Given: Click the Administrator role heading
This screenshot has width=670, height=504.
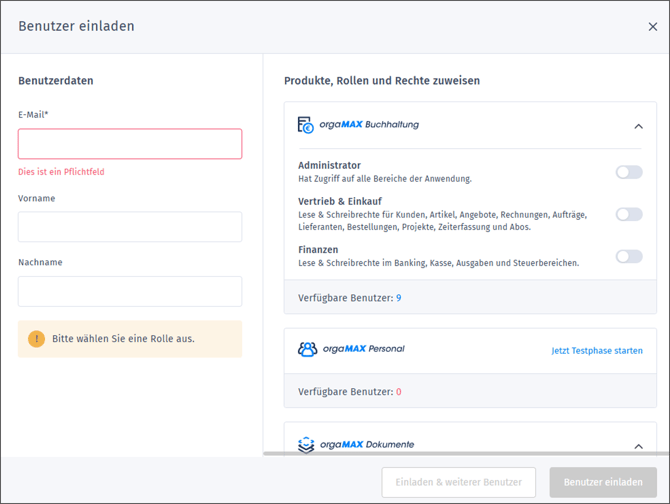Looking at the screenshot, I should (x=329, y=165).
